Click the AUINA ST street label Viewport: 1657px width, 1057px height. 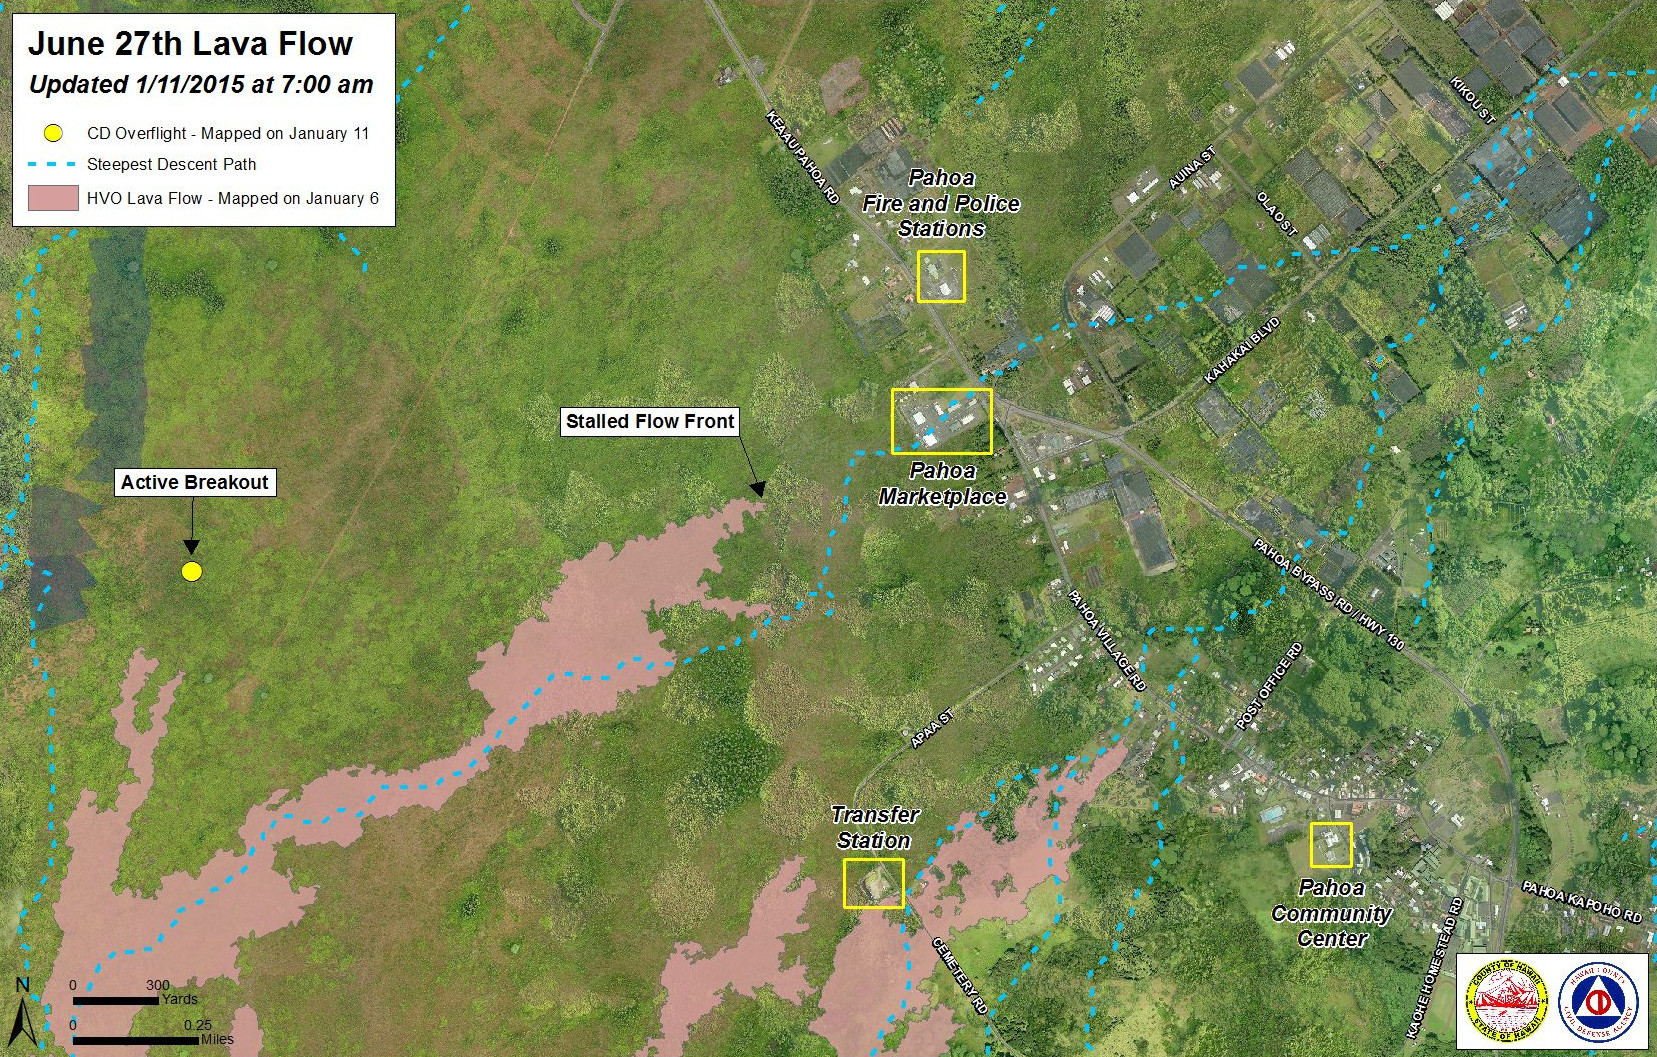click(1192, 168)
